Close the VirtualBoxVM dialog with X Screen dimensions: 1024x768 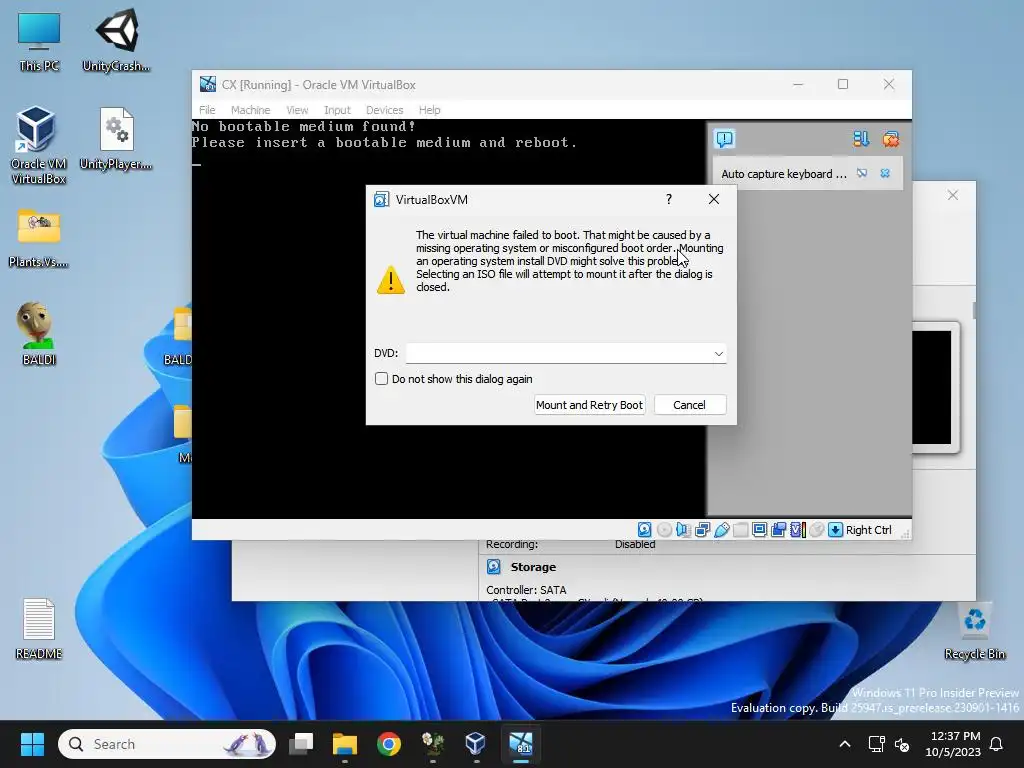[714, 199]
